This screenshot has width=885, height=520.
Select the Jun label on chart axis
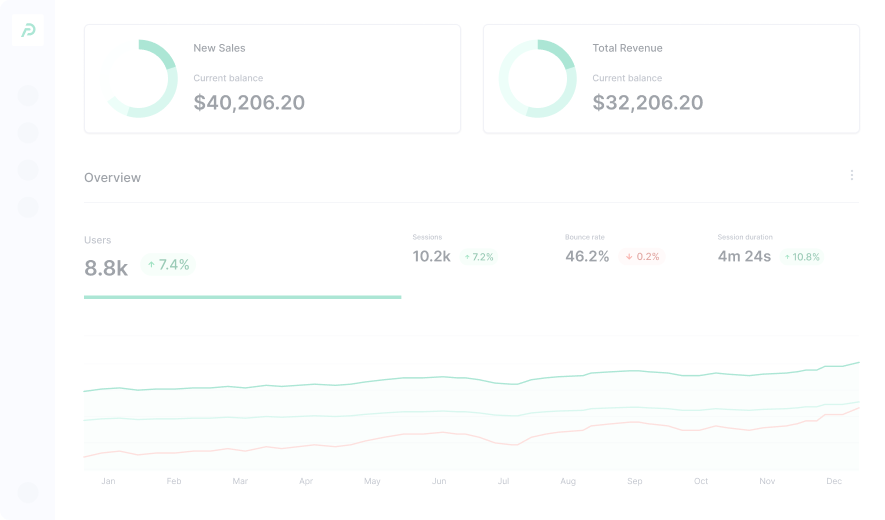438,482
